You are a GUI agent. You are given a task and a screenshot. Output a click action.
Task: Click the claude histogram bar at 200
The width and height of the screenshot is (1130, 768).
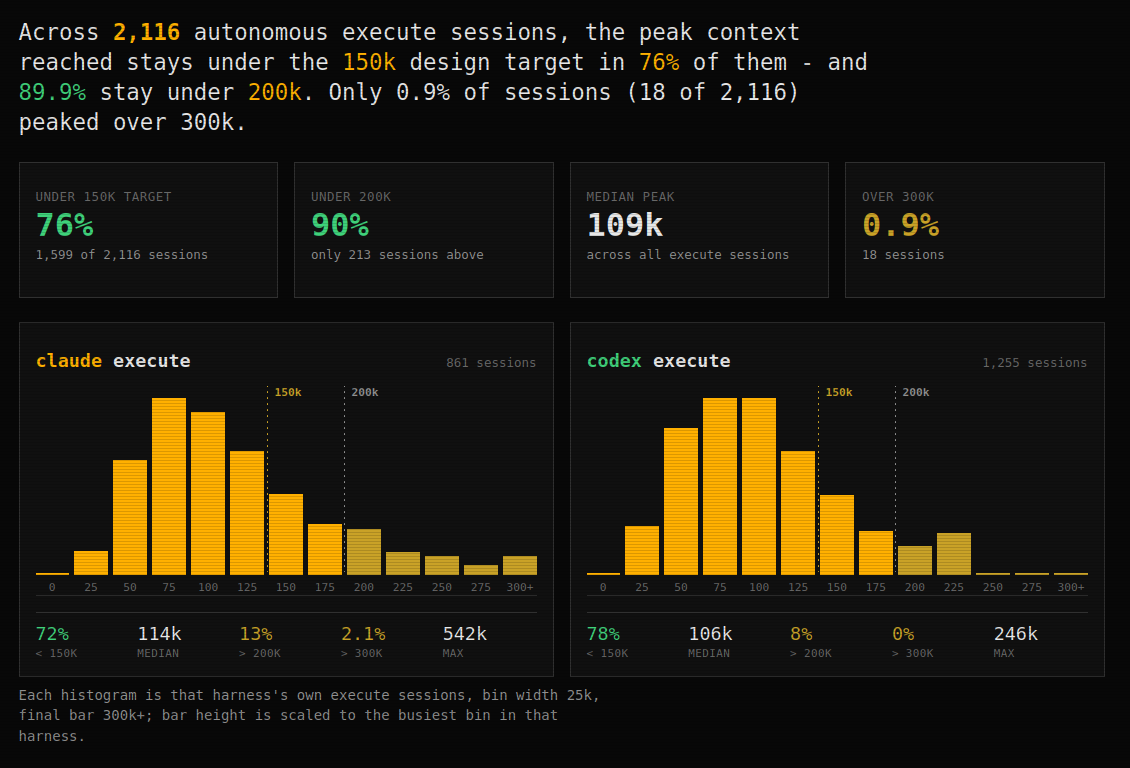[364, 552]
